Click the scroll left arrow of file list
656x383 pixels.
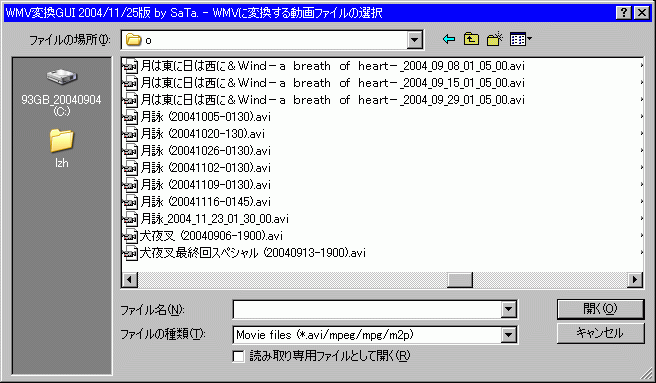130,280
